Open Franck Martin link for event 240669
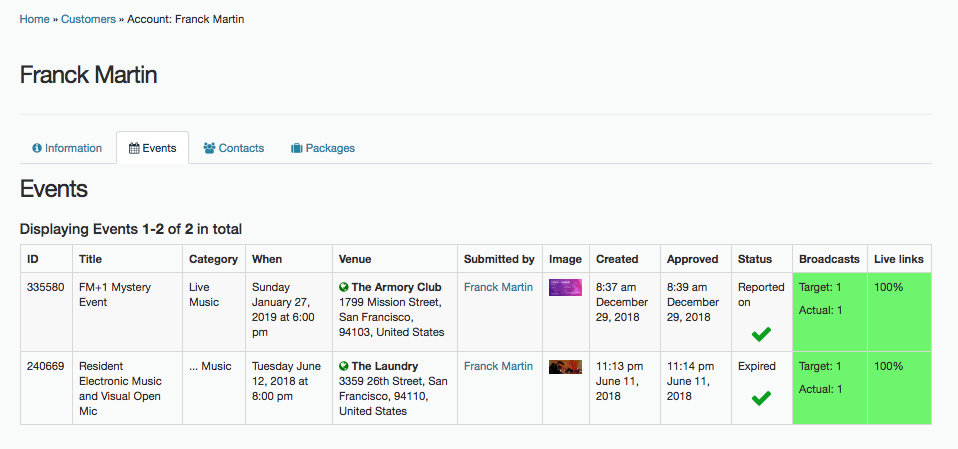 click(x=499, y=367)
